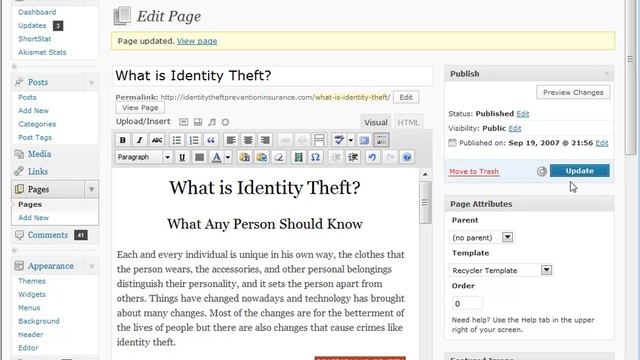The width and height of the screenshot is (640, 360).
Task: Toggle the kitchen sink toolbar row
Action: click(381, 140)
